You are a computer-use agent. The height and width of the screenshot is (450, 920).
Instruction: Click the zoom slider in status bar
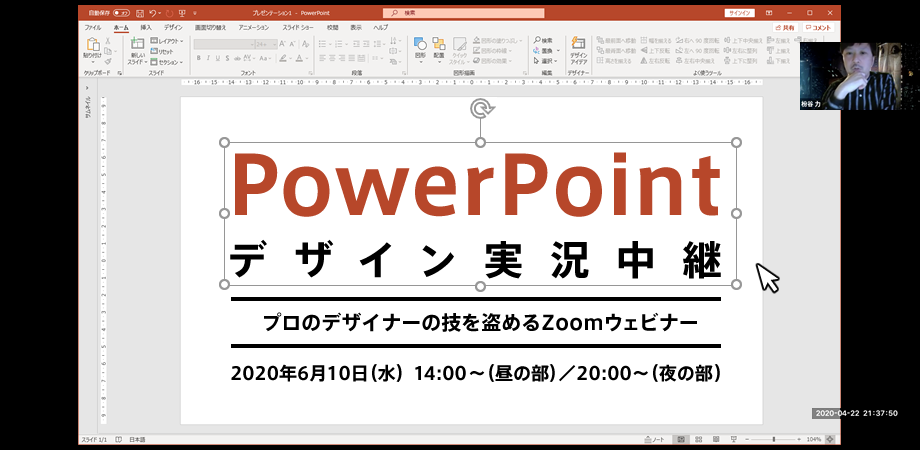(773, 439)
